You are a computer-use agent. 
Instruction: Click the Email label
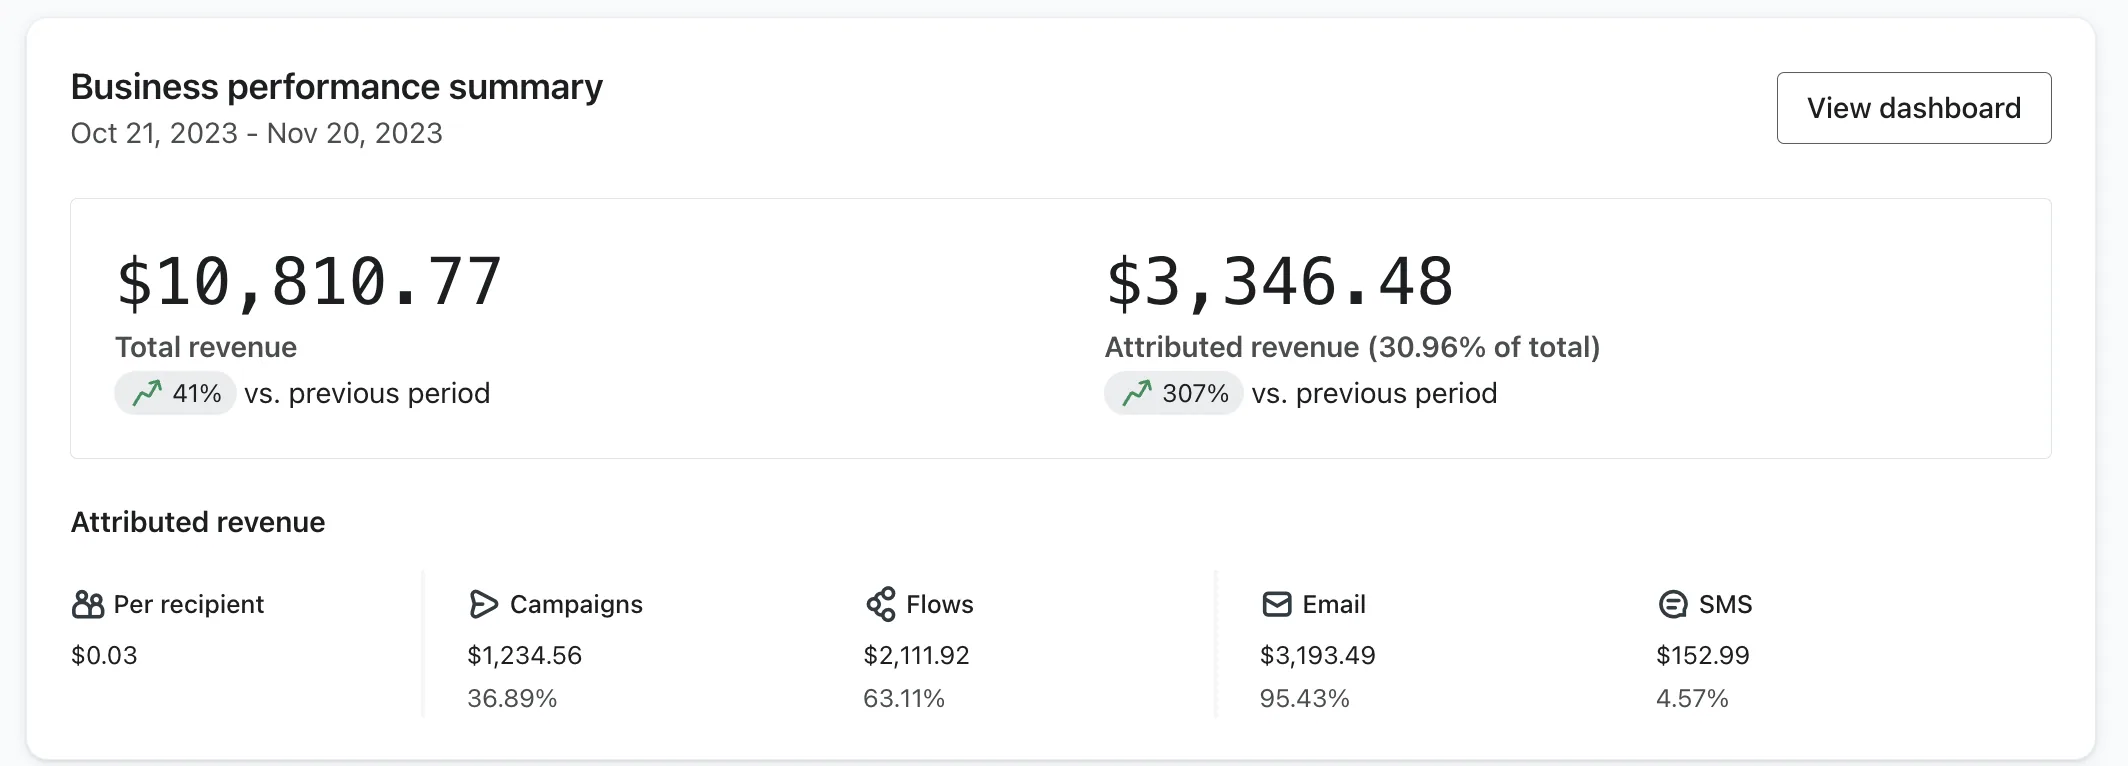click(x=1334, y=604)
